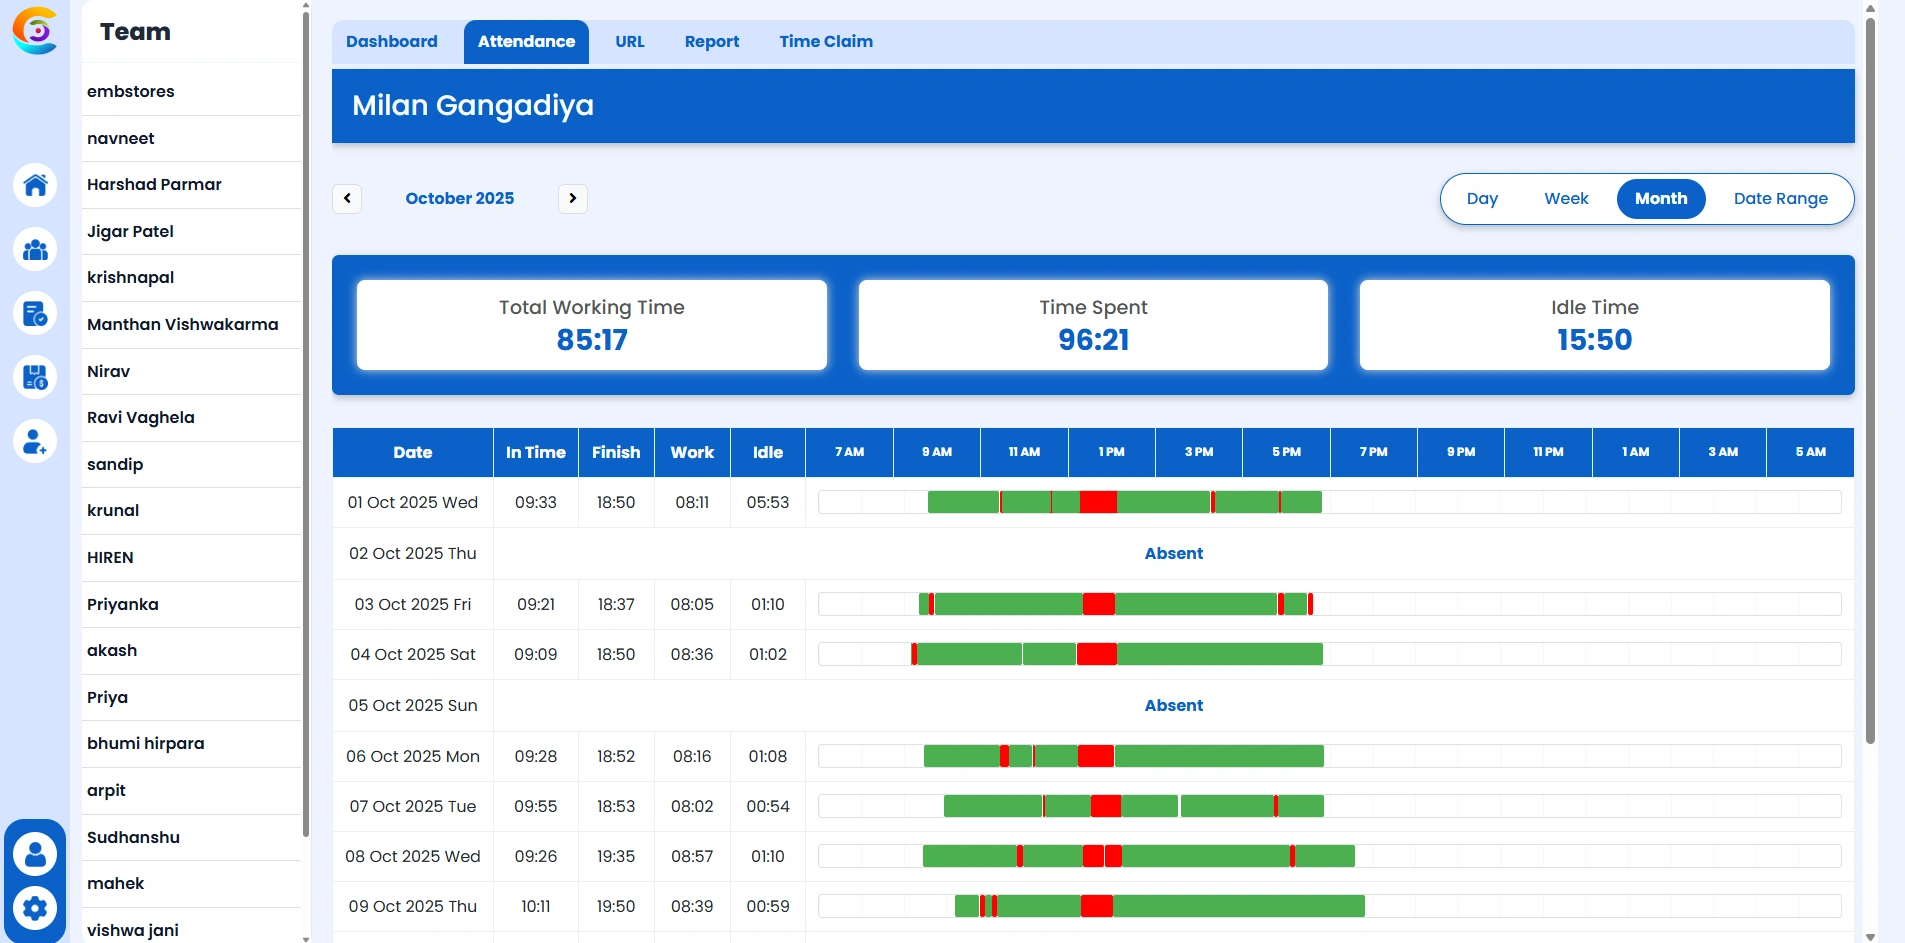1905x943 pixels.
Task: Select Manthan Vishwakarma in team list
Action: point(182,325)
